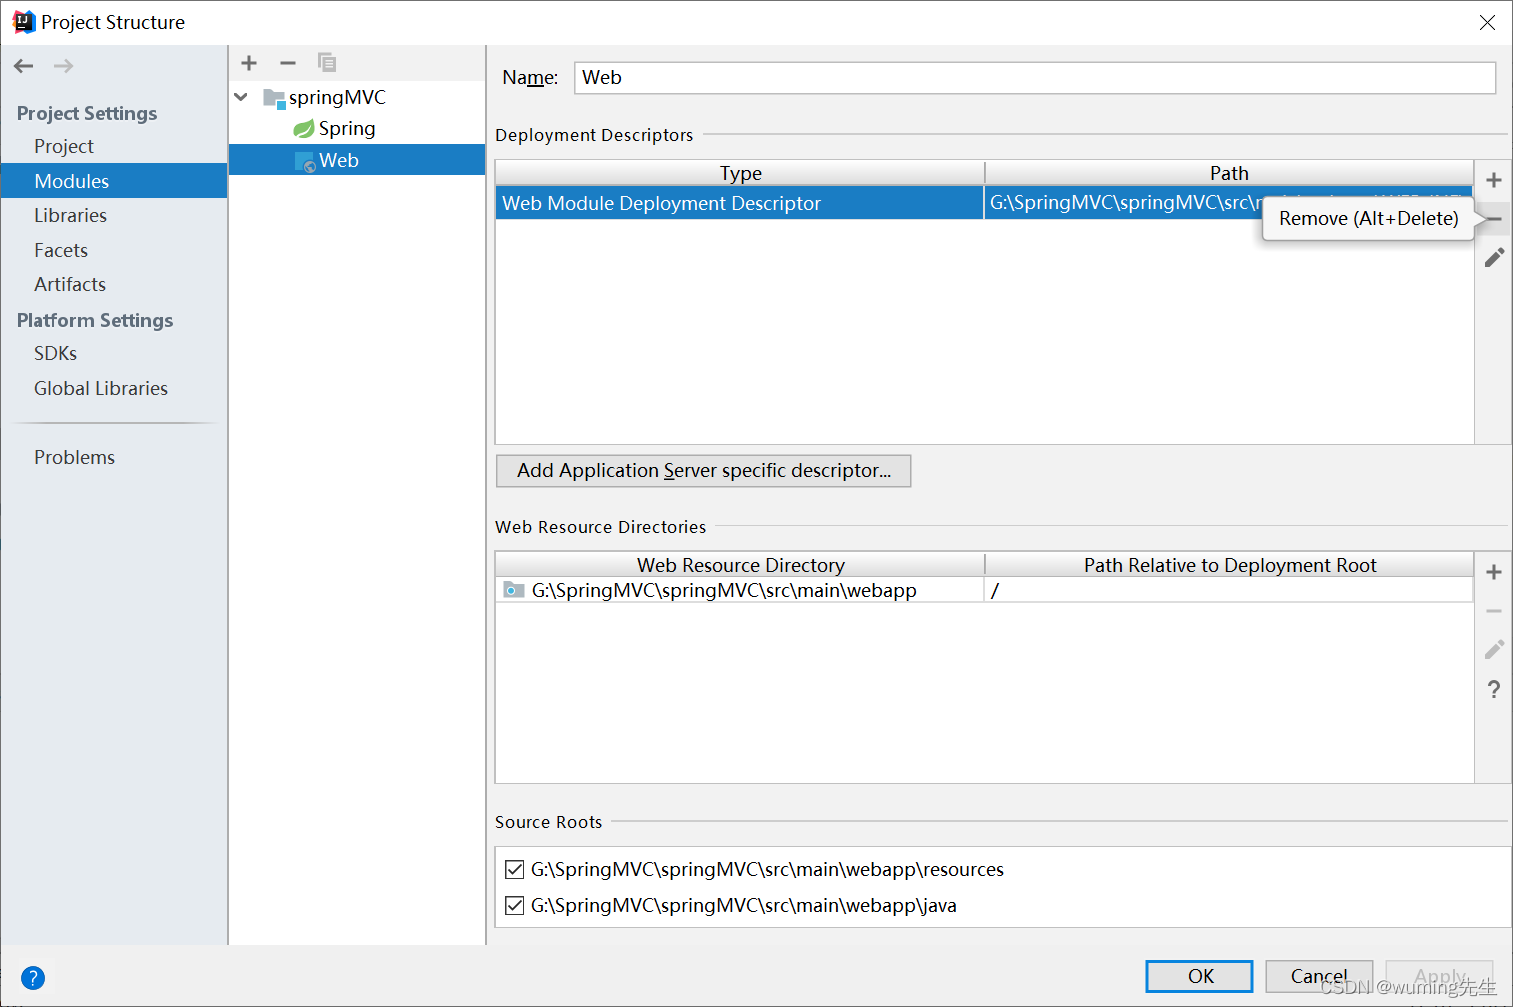Edit web resource directory pencil icon
The image size is (1513, 1007).
(x=1494, y=650)
